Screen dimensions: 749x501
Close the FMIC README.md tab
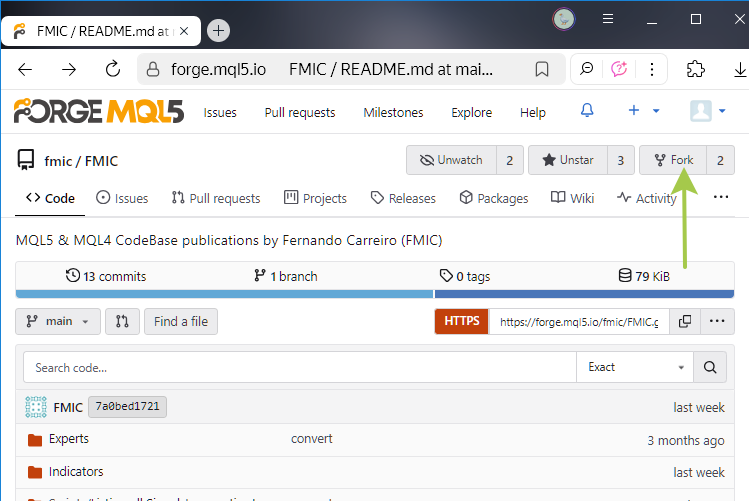point(184,31)
